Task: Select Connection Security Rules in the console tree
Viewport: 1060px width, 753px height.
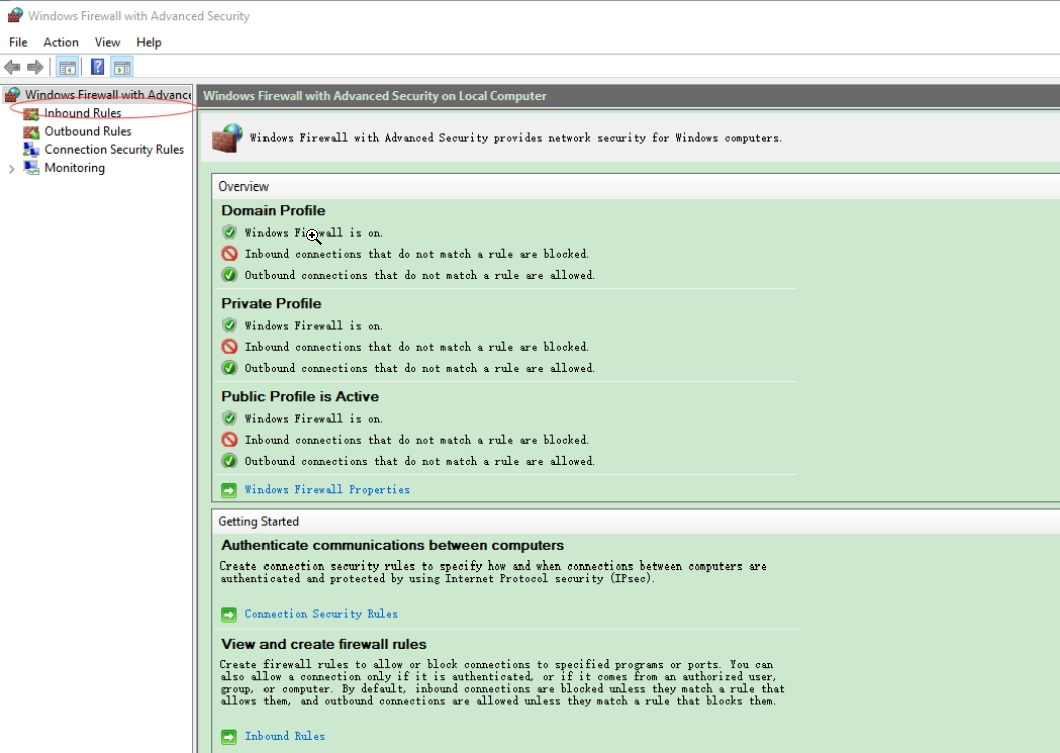Action: click(114, 149)
